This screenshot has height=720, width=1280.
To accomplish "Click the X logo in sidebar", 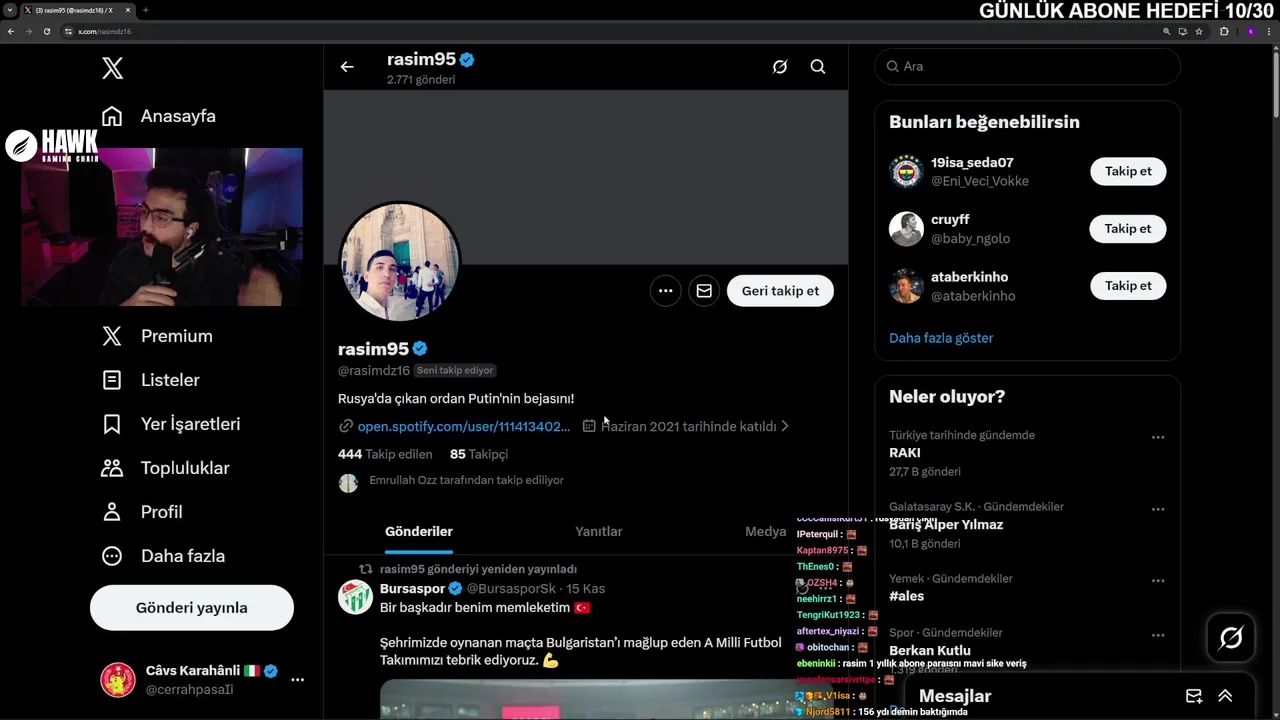I will coord(113,68).
